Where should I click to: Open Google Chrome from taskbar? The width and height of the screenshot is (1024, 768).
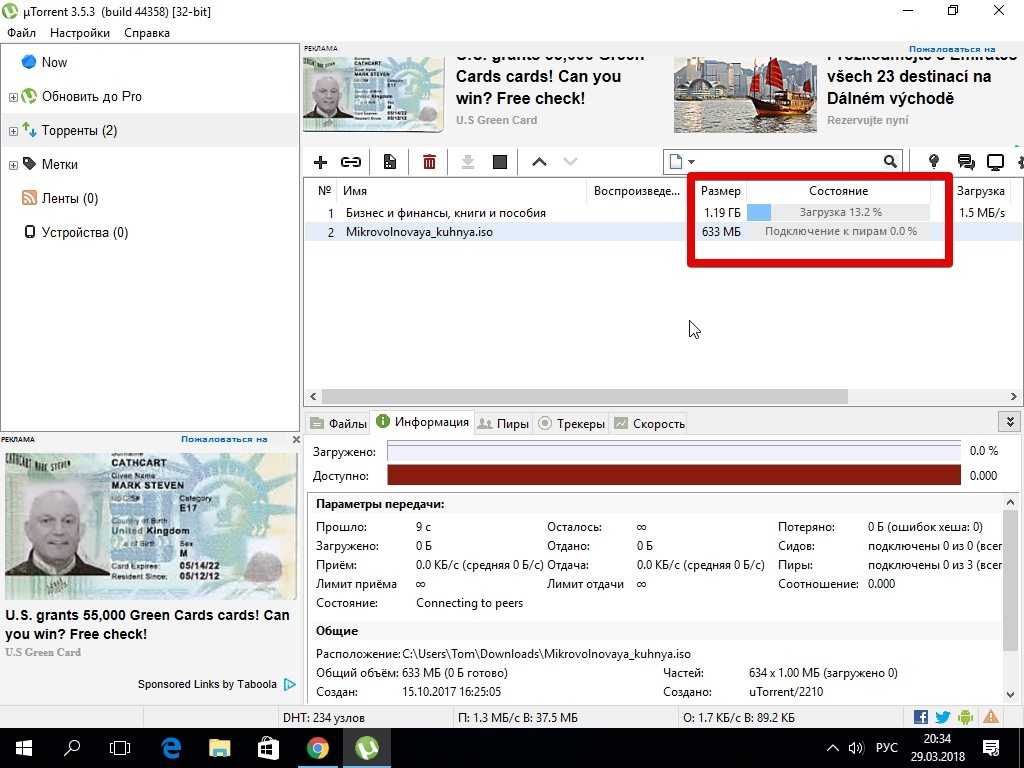point(318,748)
